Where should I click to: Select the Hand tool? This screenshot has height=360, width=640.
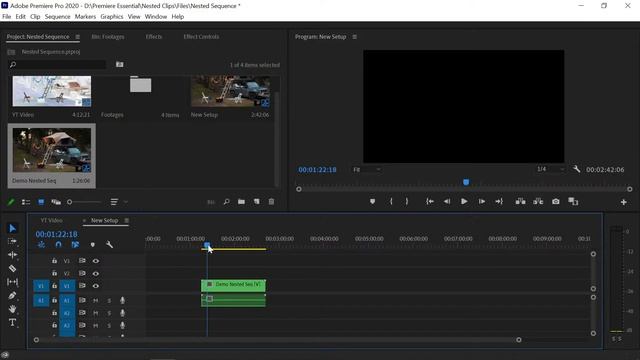tap(13, 309)
